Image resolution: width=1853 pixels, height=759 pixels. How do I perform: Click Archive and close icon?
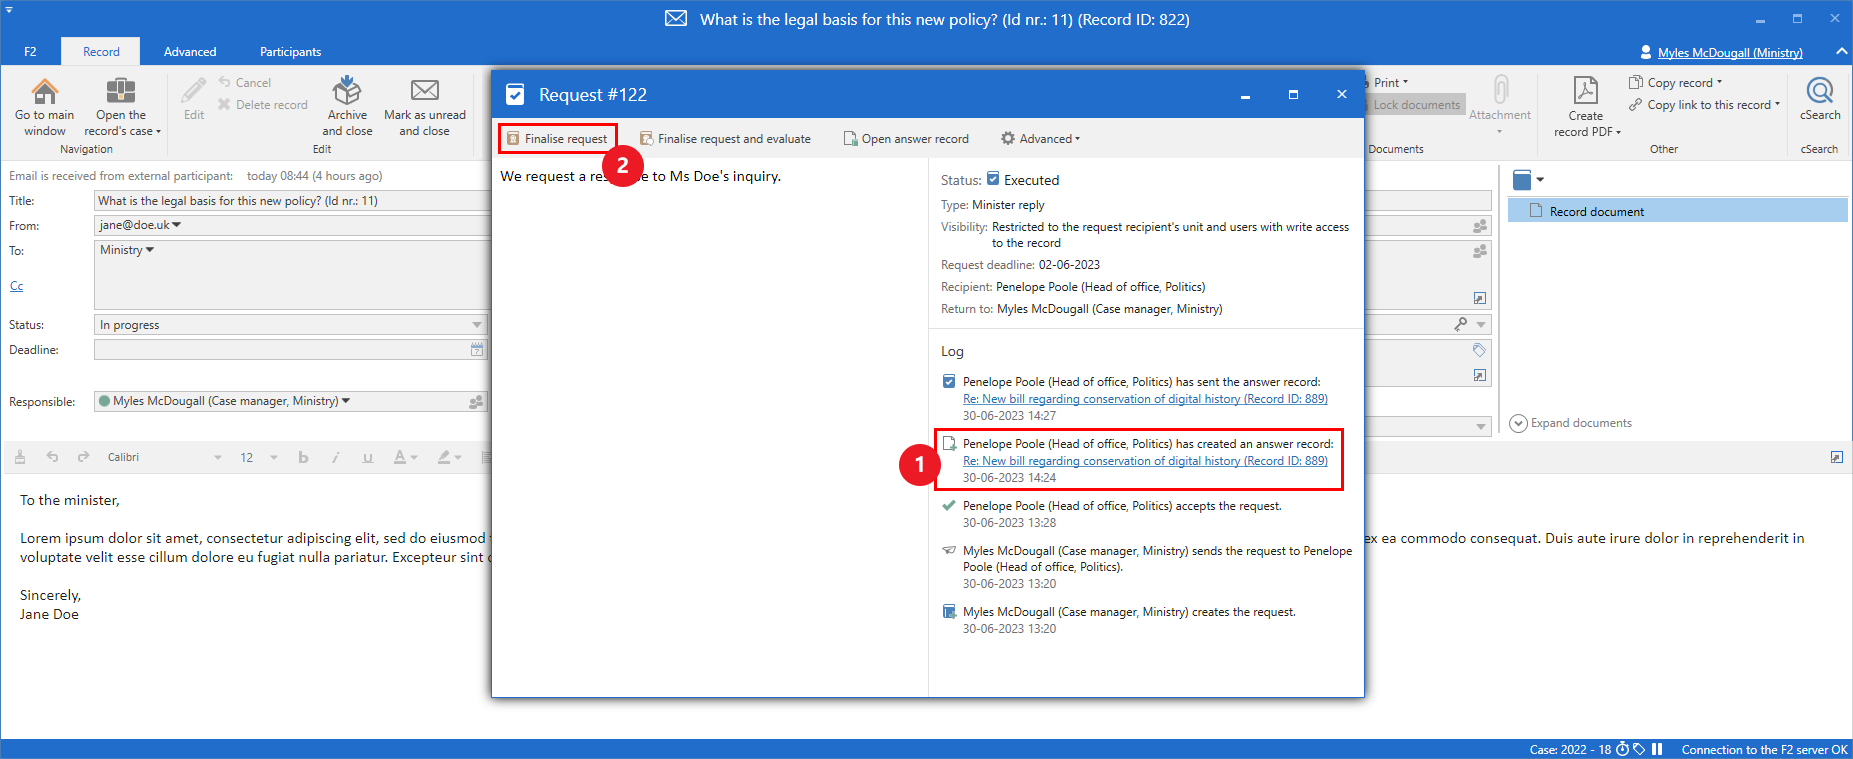tap(347, 92)
